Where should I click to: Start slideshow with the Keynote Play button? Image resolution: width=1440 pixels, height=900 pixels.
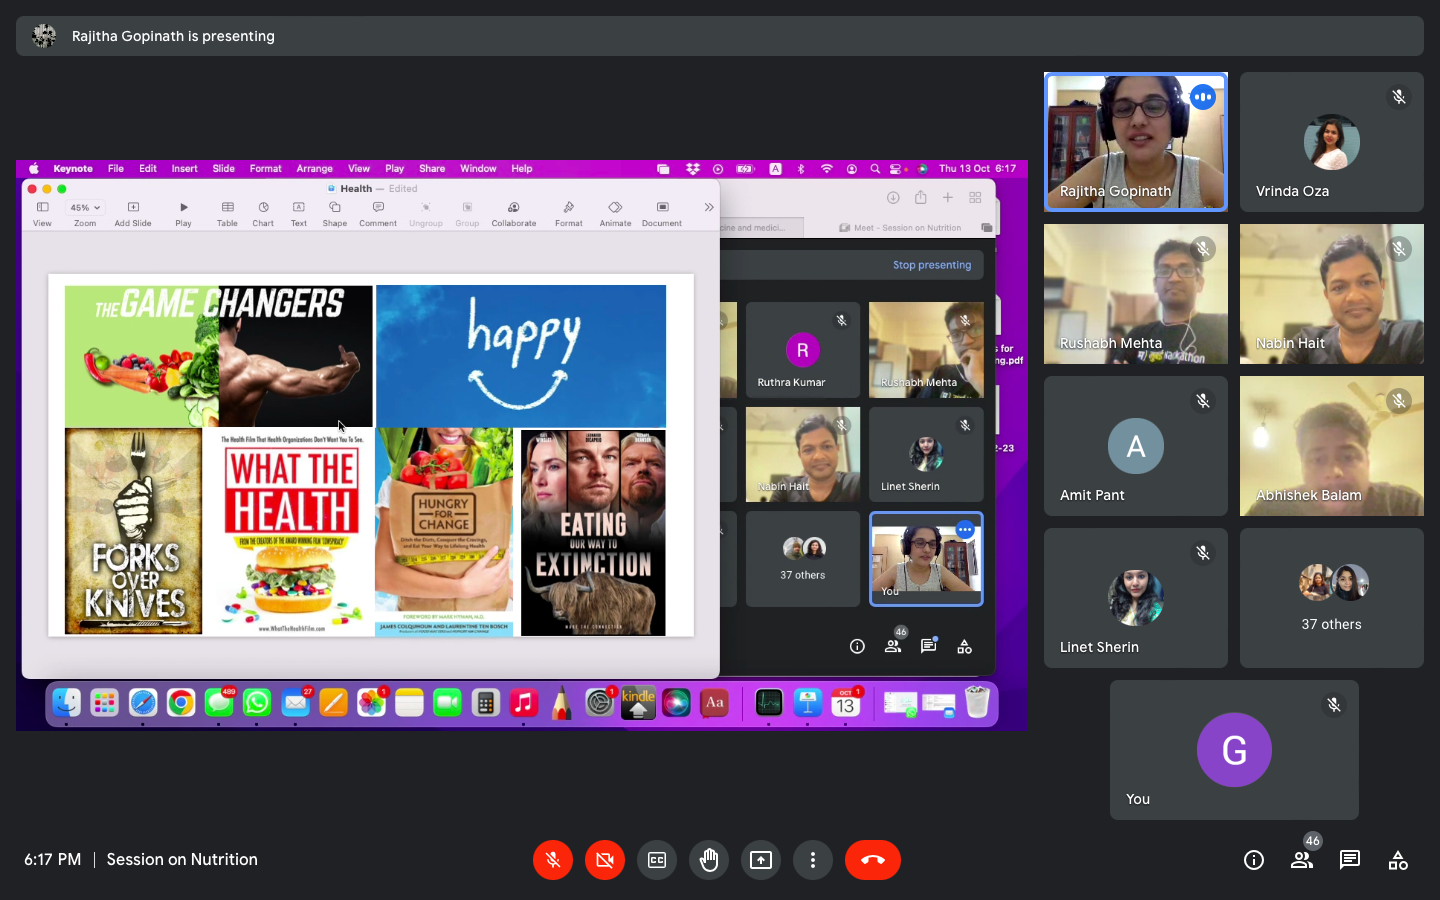coord(183,213)
